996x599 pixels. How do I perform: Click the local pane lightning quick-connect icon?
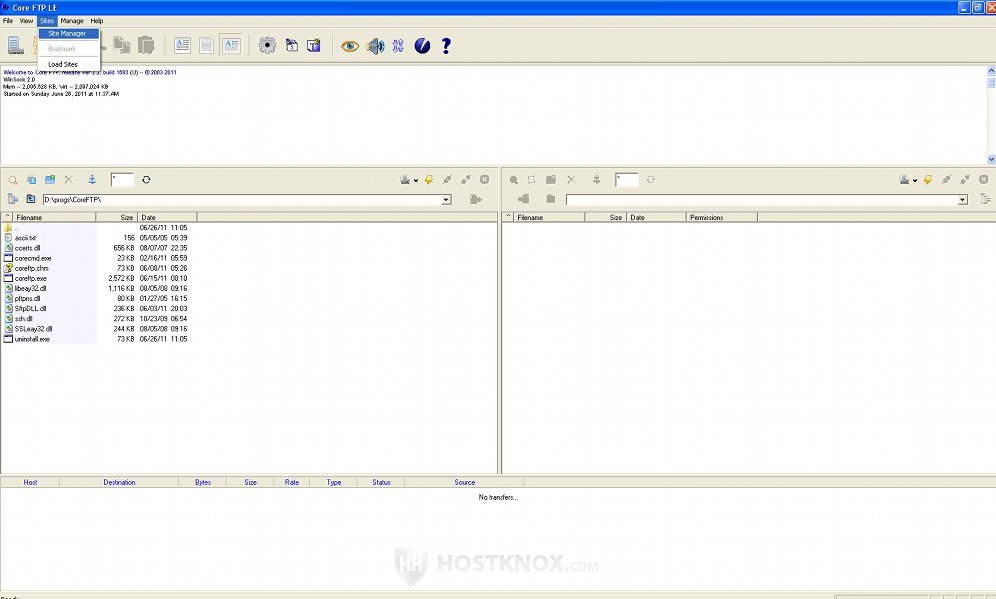tap(429, 180)
